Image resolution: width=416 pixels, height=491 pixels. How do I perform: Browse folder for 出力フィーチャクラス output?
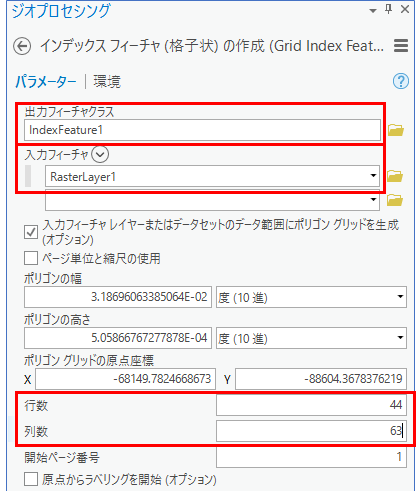[396, 130]
